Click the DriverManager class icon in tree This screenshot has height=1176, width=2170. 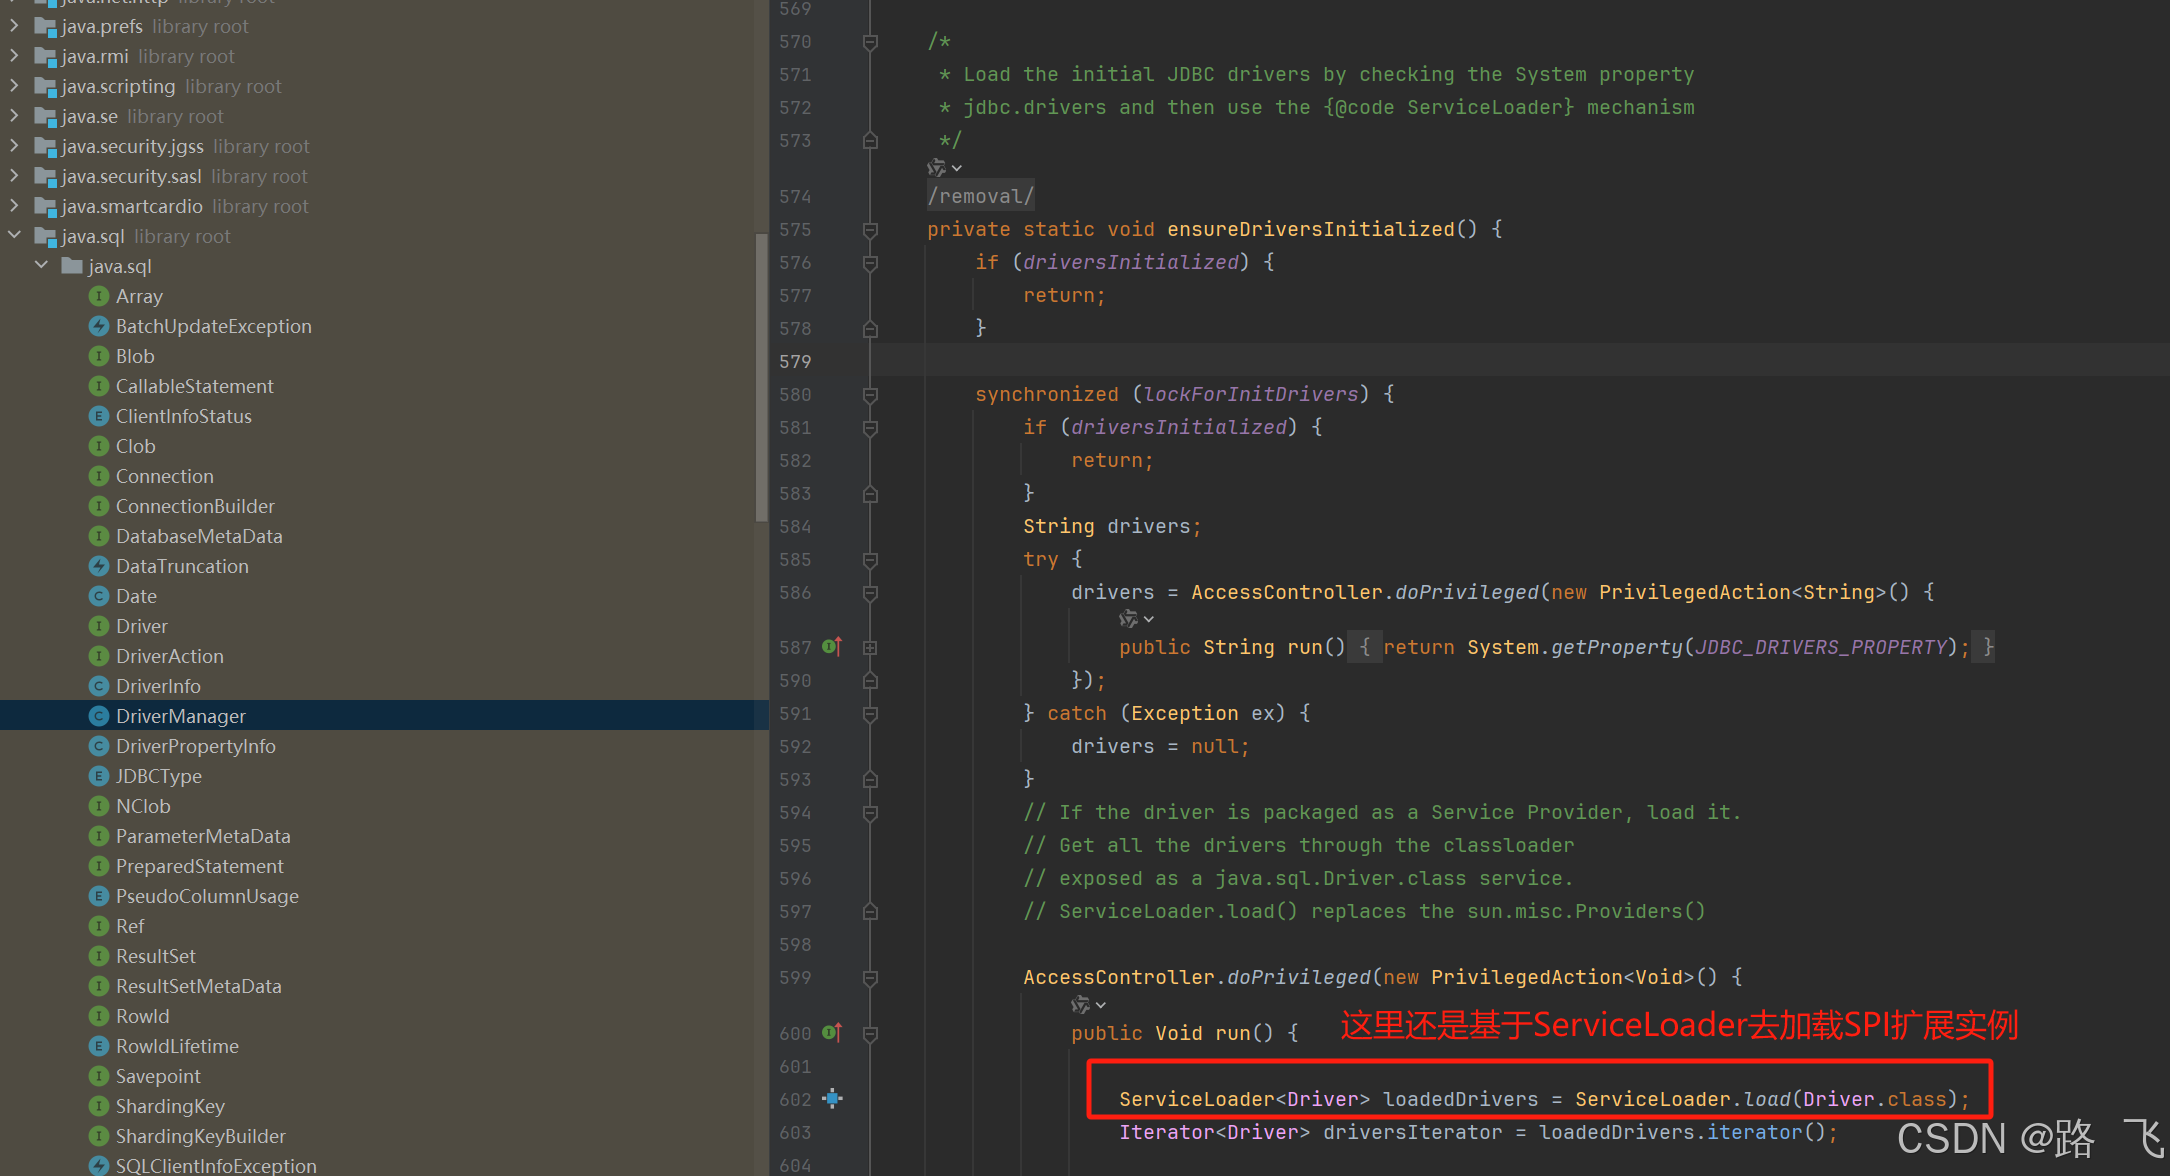pos(98,716)
